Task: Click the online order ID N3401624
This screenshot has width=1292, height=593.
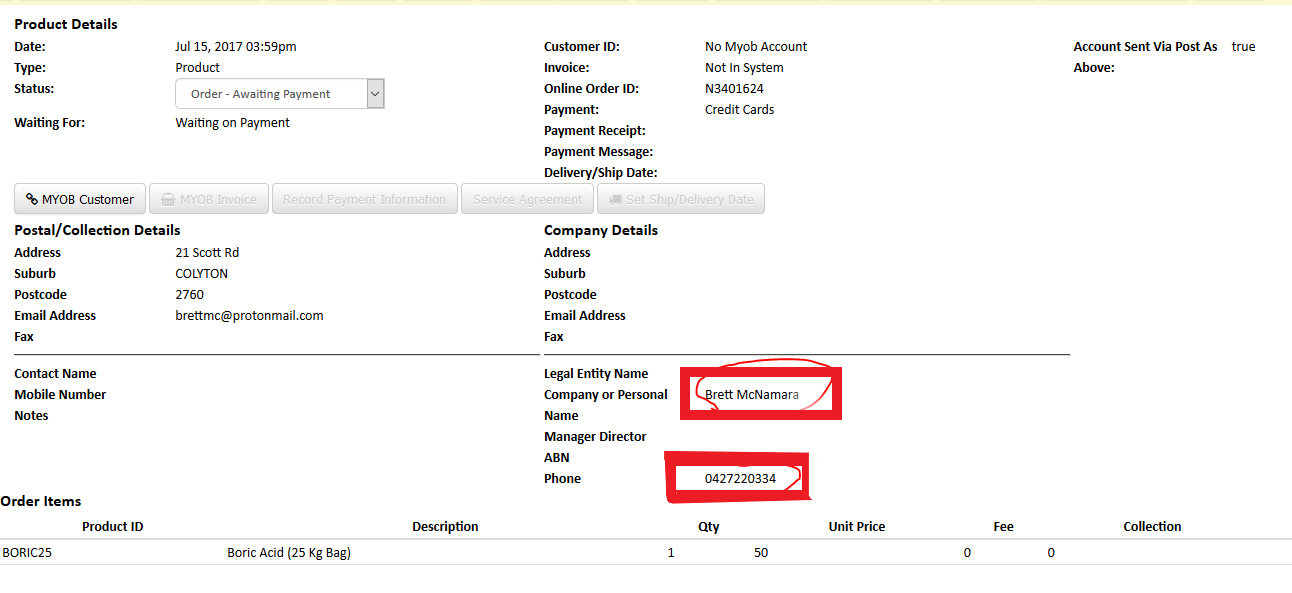Action: (734, 88)
